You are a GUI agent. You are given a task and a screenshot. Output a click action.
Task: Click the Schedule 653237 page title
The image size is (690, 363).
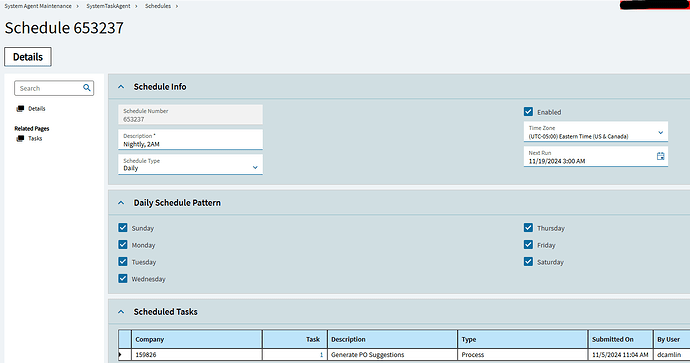click(x=64, y=28)
